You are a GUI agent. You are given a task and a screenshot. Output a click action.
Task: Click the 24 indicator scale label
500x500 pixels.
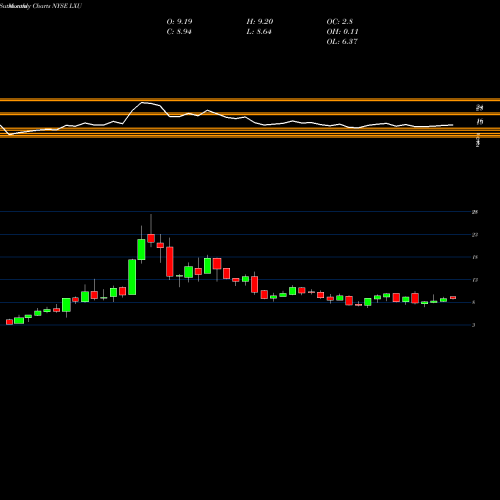coord(480,108)
